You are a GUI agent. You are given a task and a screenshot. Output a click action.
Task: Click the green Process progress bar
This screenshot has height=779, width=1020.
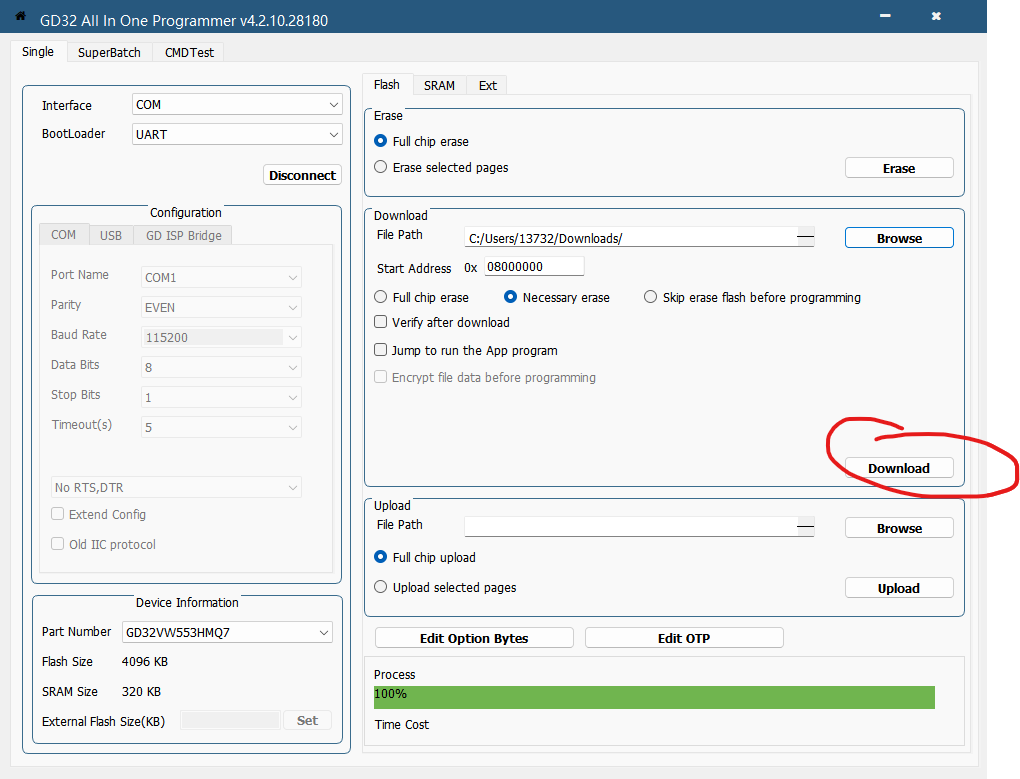click(654, 697)
